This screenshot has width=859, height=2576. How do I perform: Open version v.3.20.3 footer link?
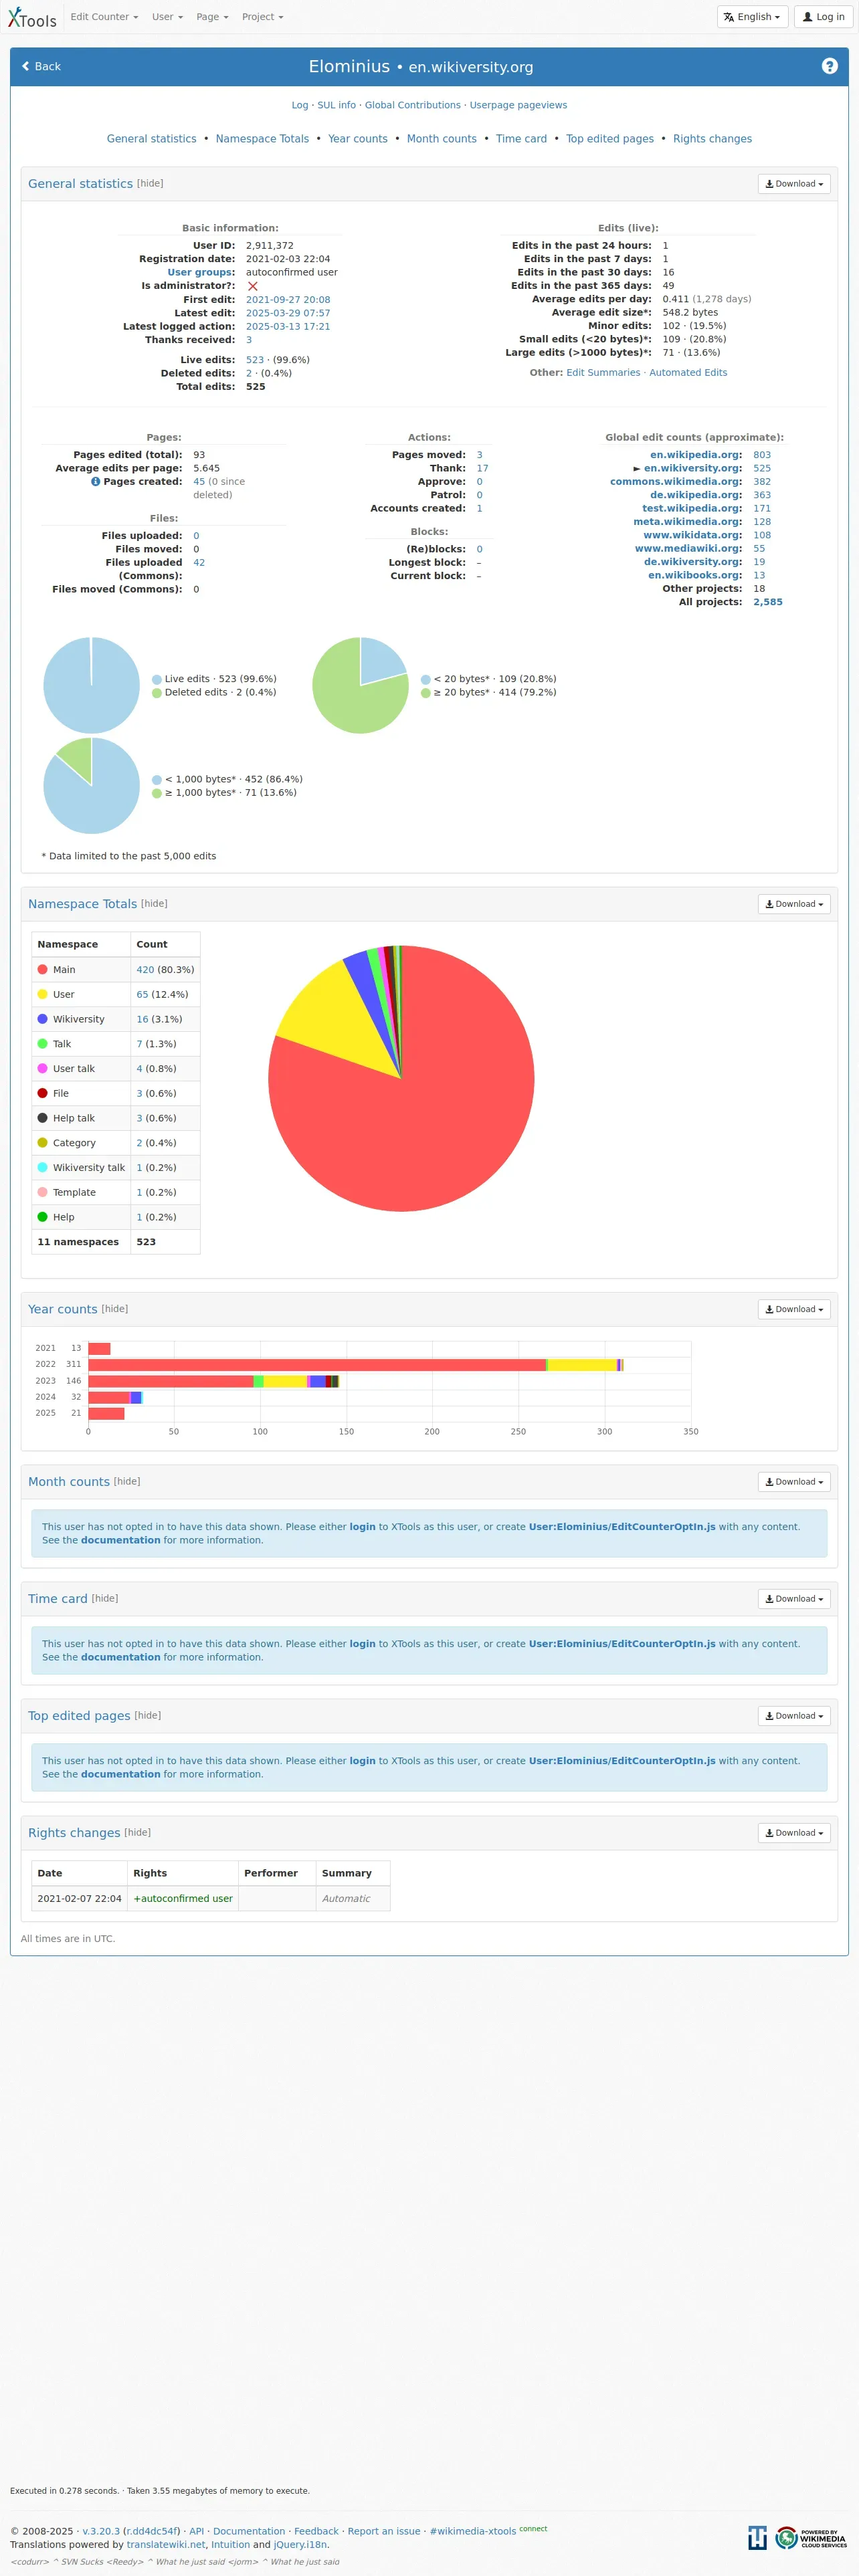tap(101, 2531)
